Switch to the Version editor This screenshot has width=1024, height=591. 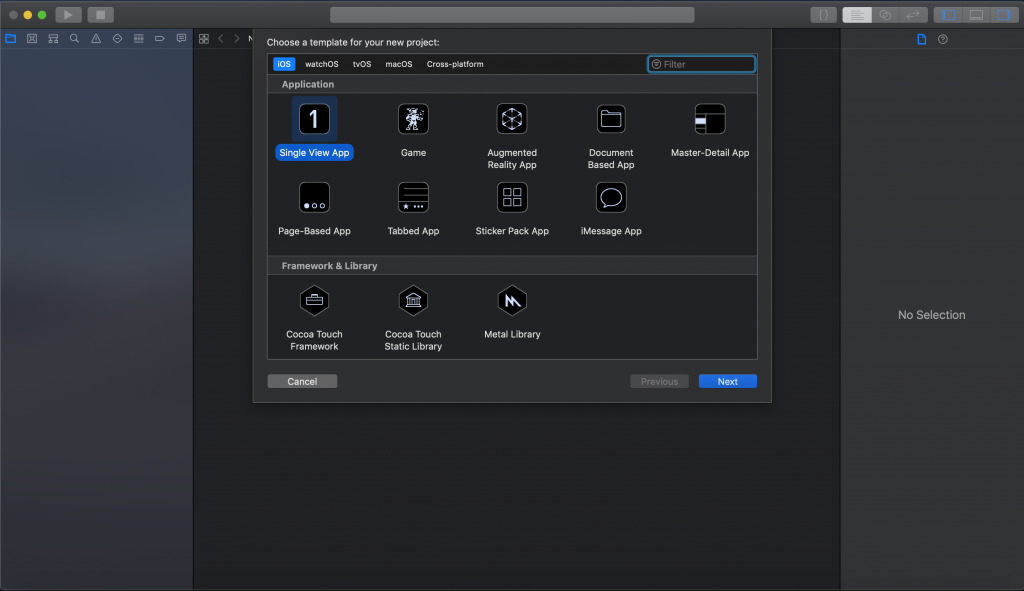pyautogui.click(x=914, y=14)
